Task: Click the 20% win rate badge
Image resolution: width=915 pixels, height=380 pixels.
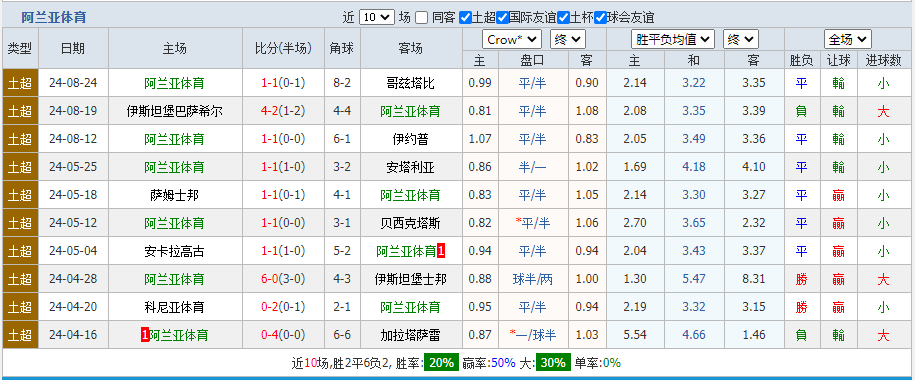Action: coord(441,362)
